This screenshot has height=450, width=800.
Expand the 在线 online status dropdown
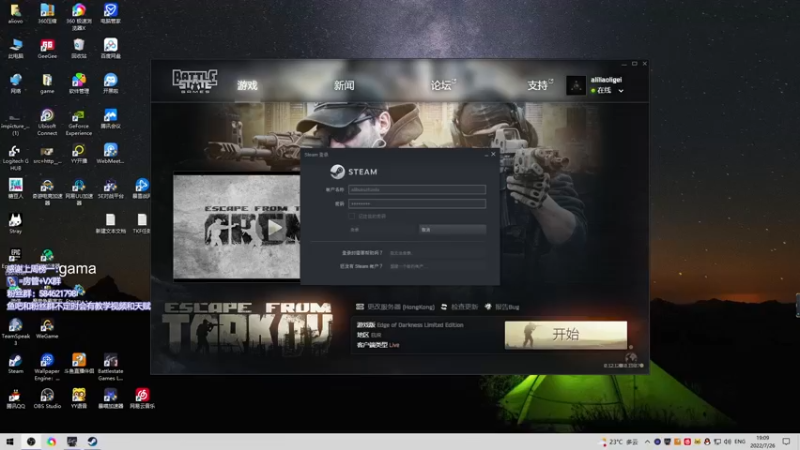pos(621,91)
